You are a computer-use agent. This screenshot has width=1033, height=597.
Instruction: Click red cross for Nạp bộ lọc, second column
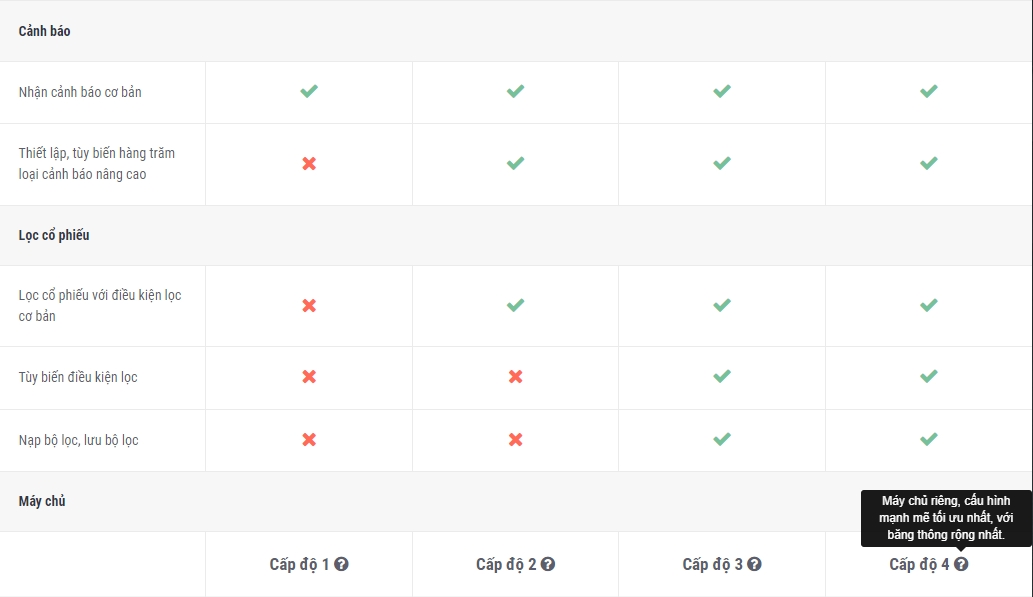[x=516, y=440]
